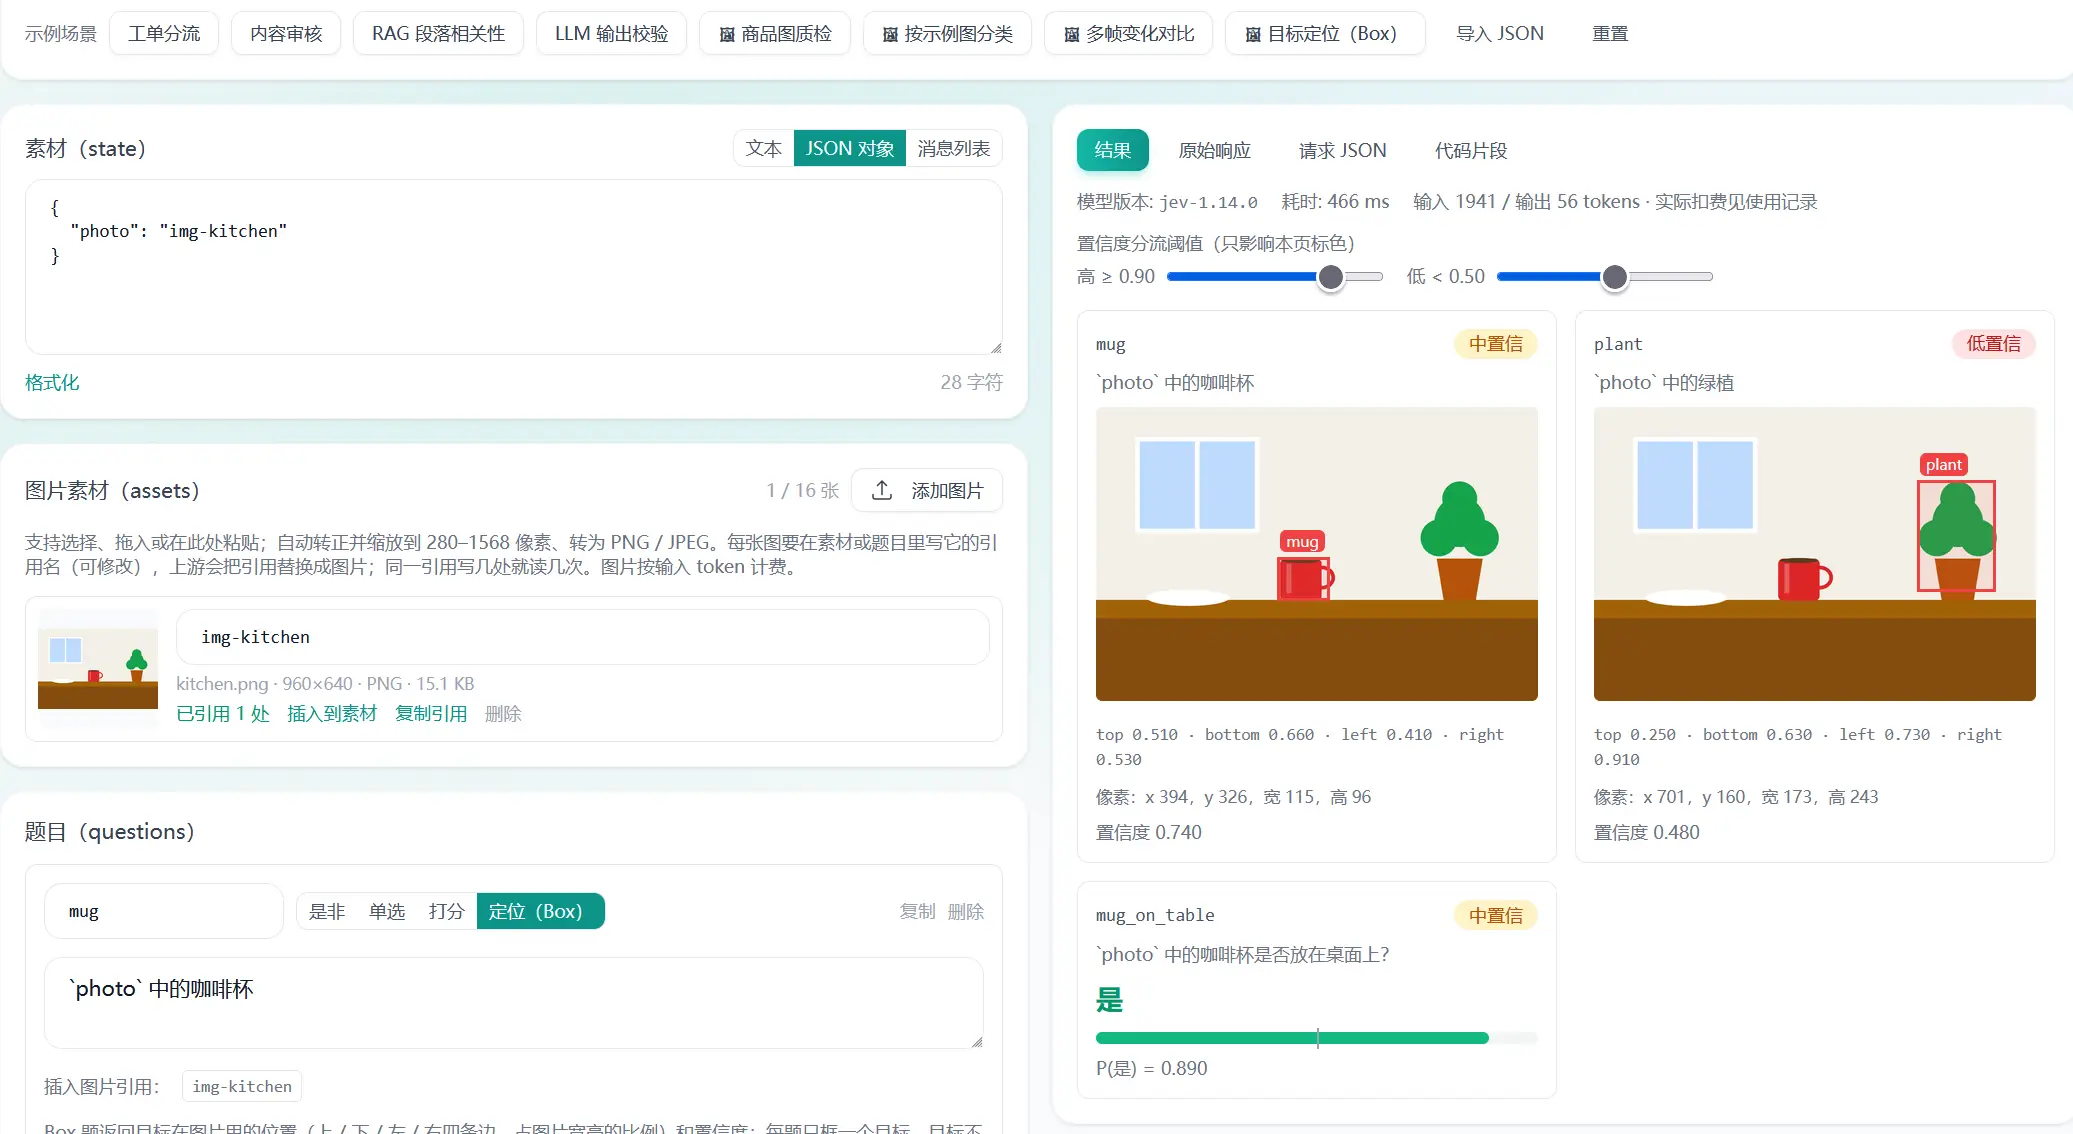Image resolution: width=2073 pixels, height=1134 pixels.
Task: Select the 商品图质检 example scenario
Action: pyautogui.click(x=775, y=34)
